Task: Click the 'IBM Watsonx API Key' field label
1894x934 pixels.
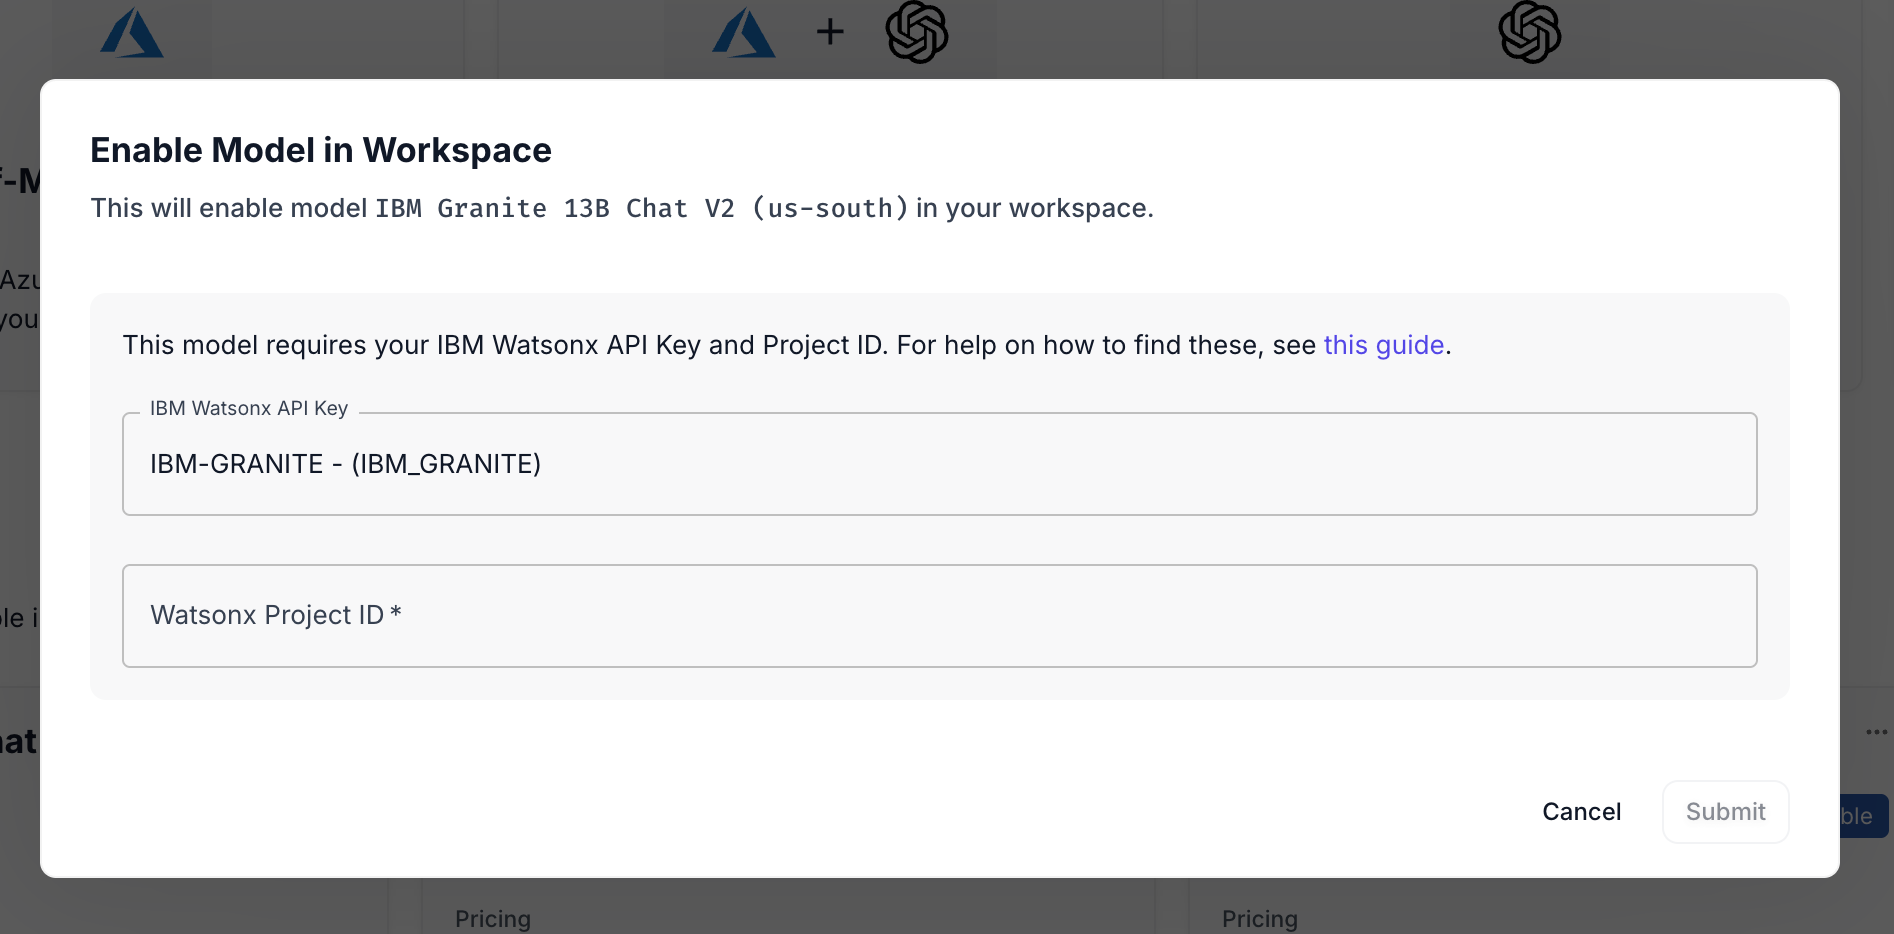Action: (x=249, y=408)
